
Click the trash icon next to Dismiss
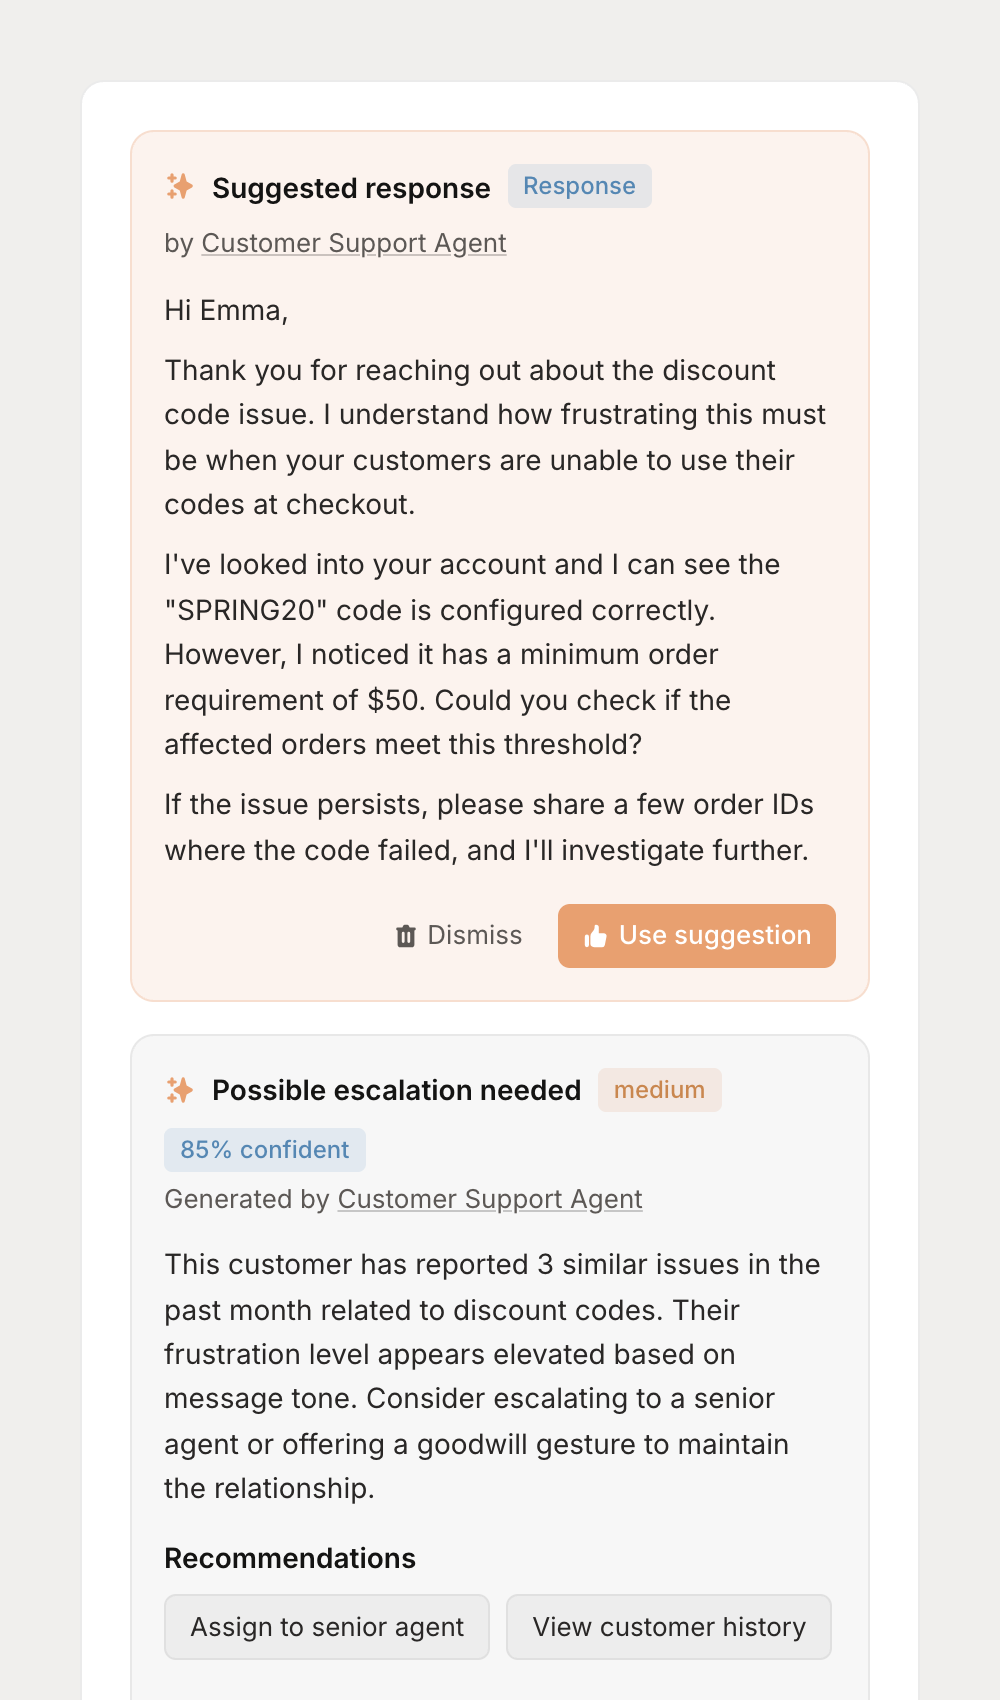pyautogui.click(x=404, y=936)
